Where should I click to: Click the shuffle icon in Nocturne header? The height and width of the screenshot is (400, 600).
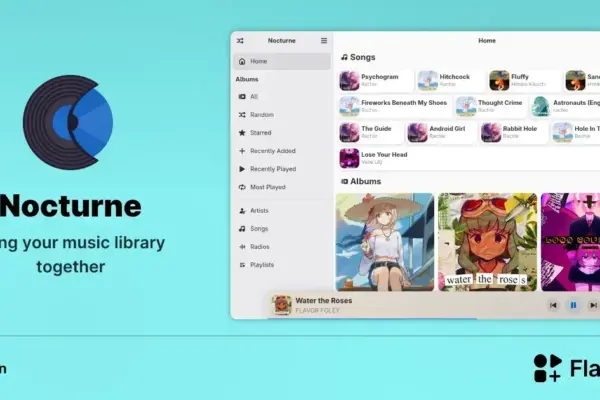click(x=240, y=41)
